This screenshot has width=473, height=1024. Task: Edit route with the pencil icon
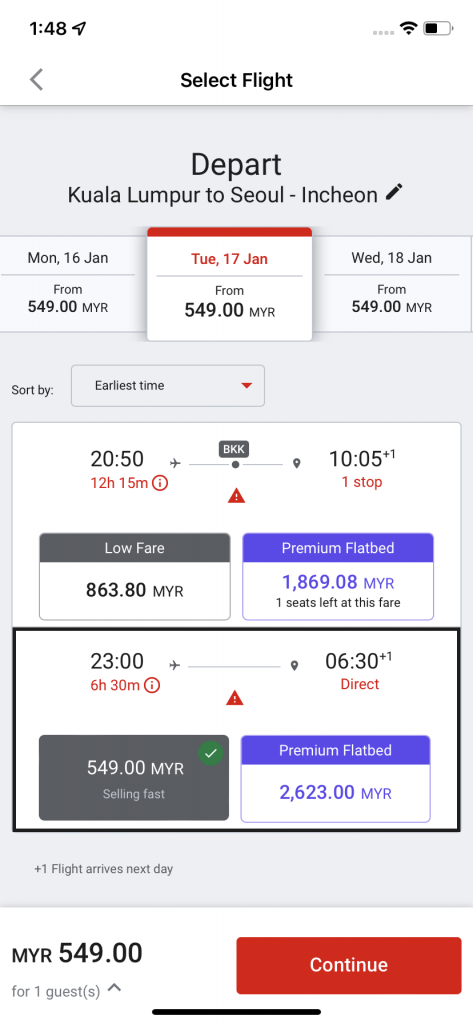(394, 193)
